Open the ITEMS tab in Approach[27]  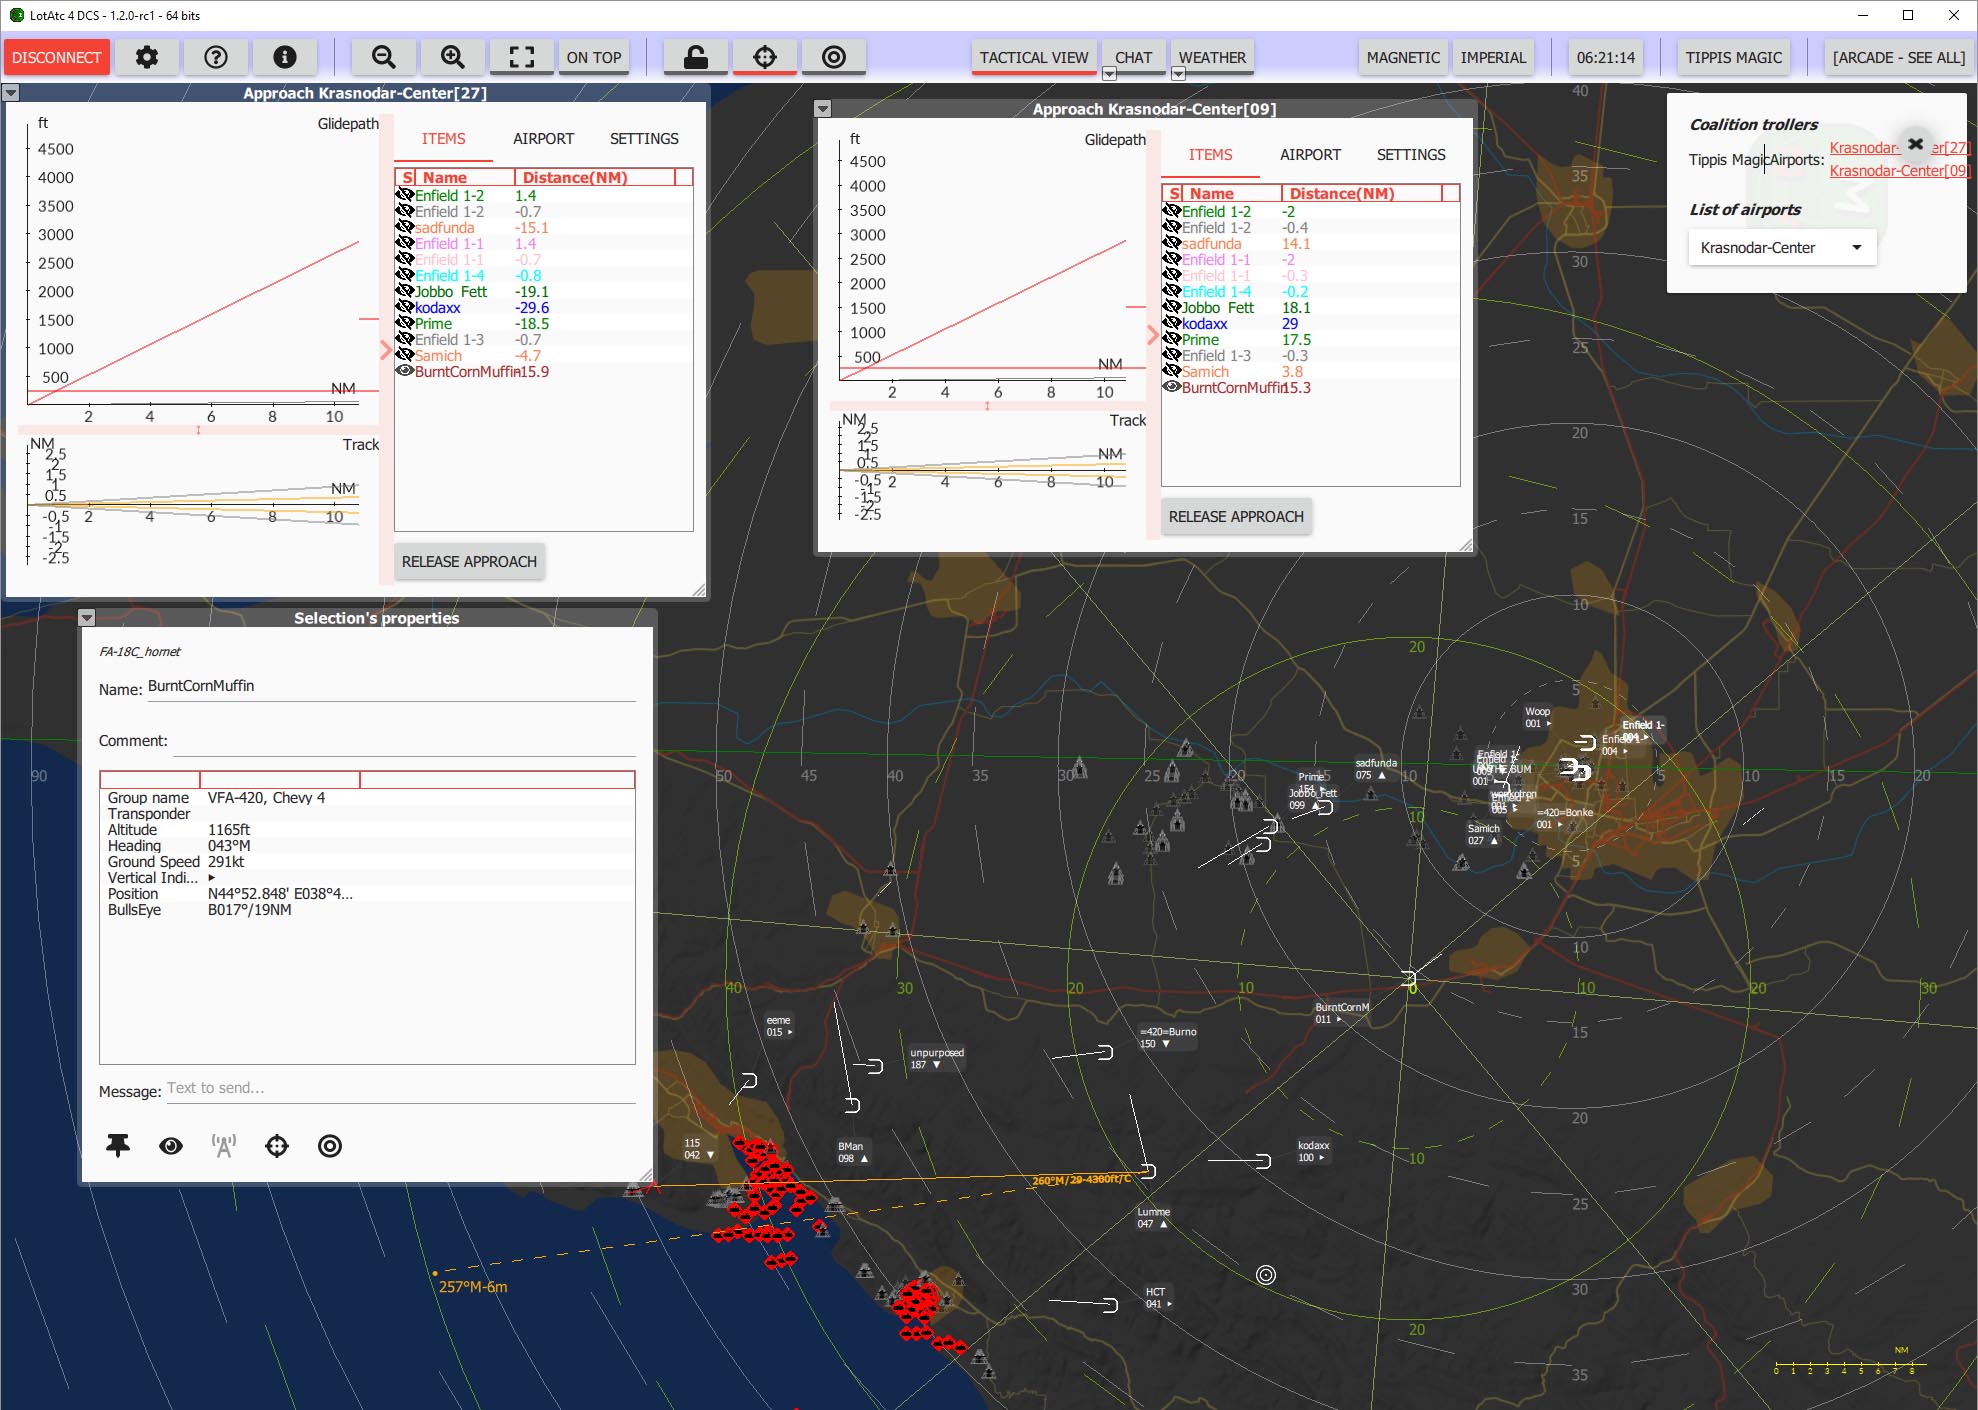click(x=443, y=139)
